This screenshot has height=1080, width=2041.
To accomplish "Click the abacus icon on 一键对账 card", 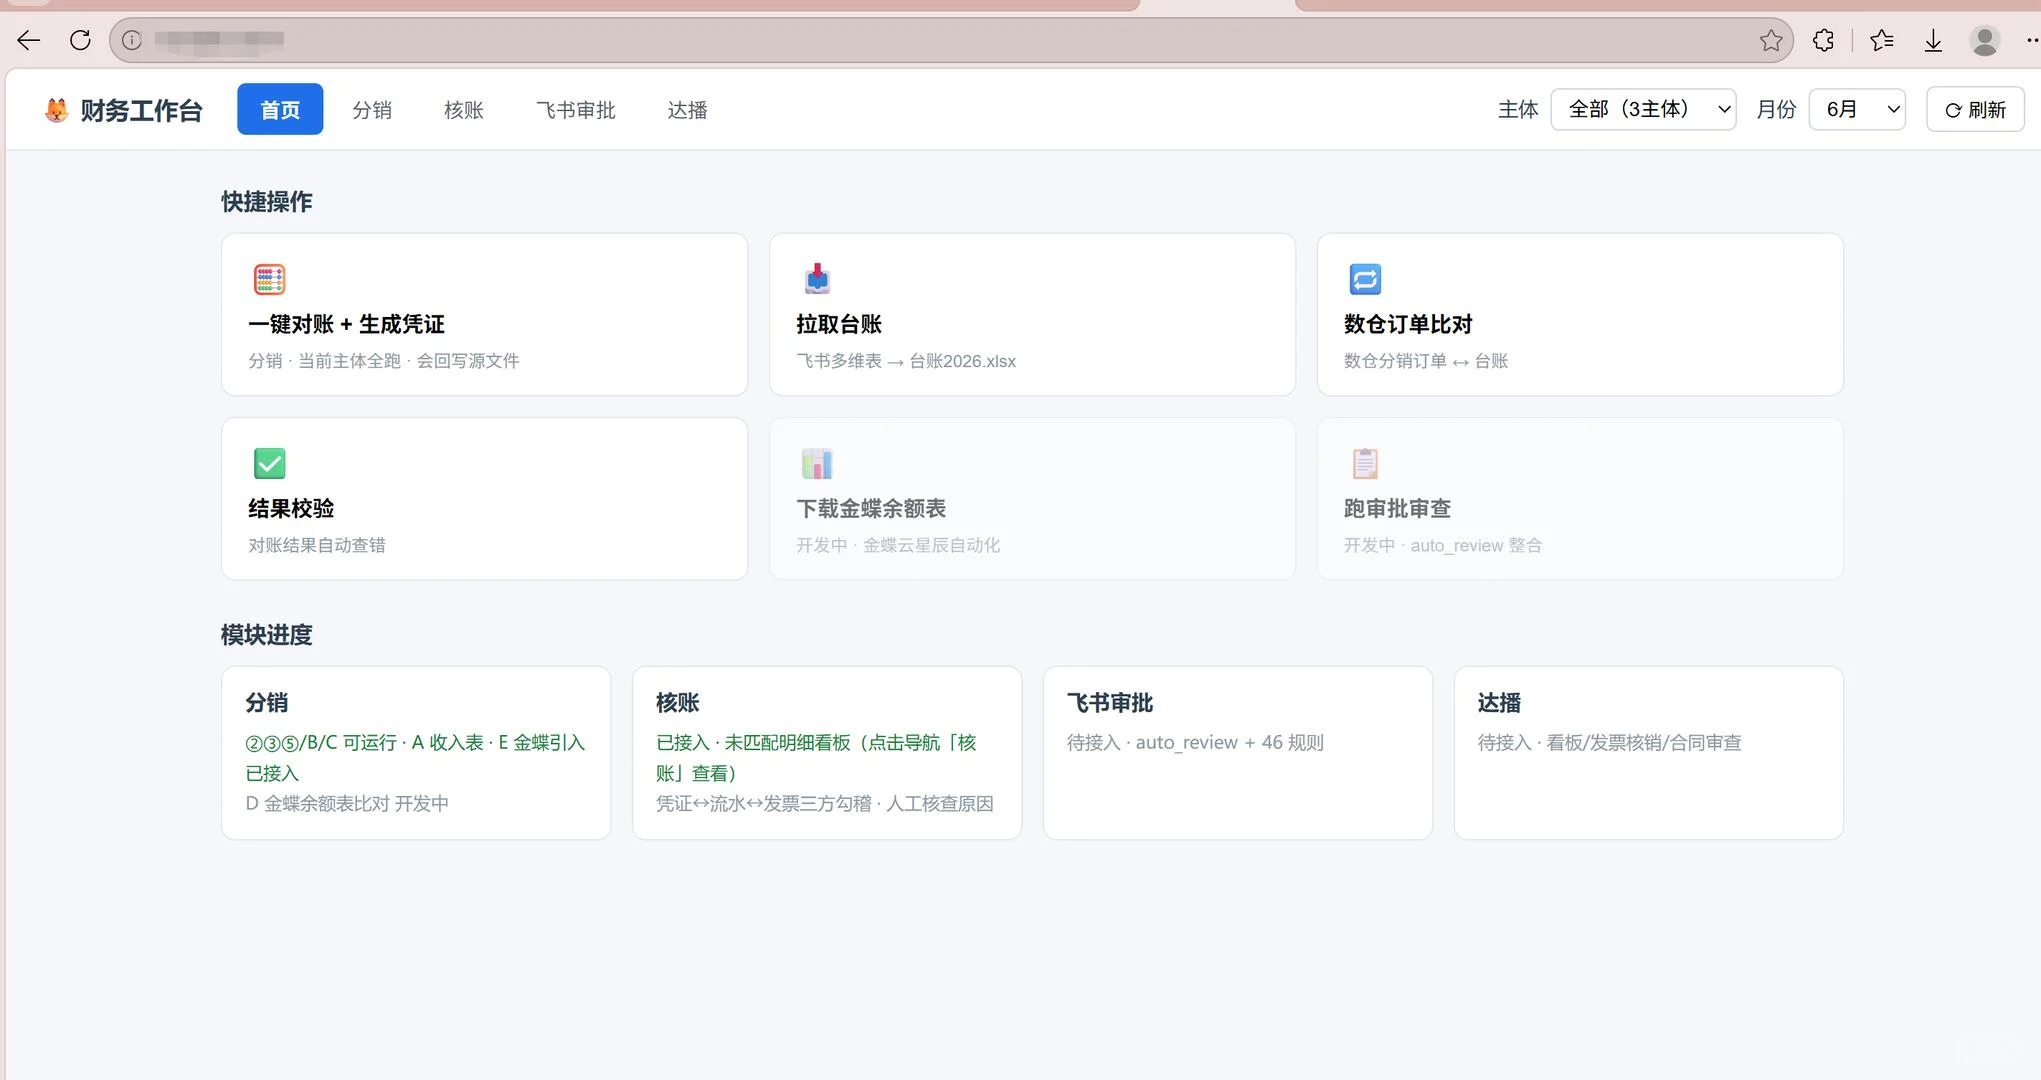I will [x=269, y=279].
